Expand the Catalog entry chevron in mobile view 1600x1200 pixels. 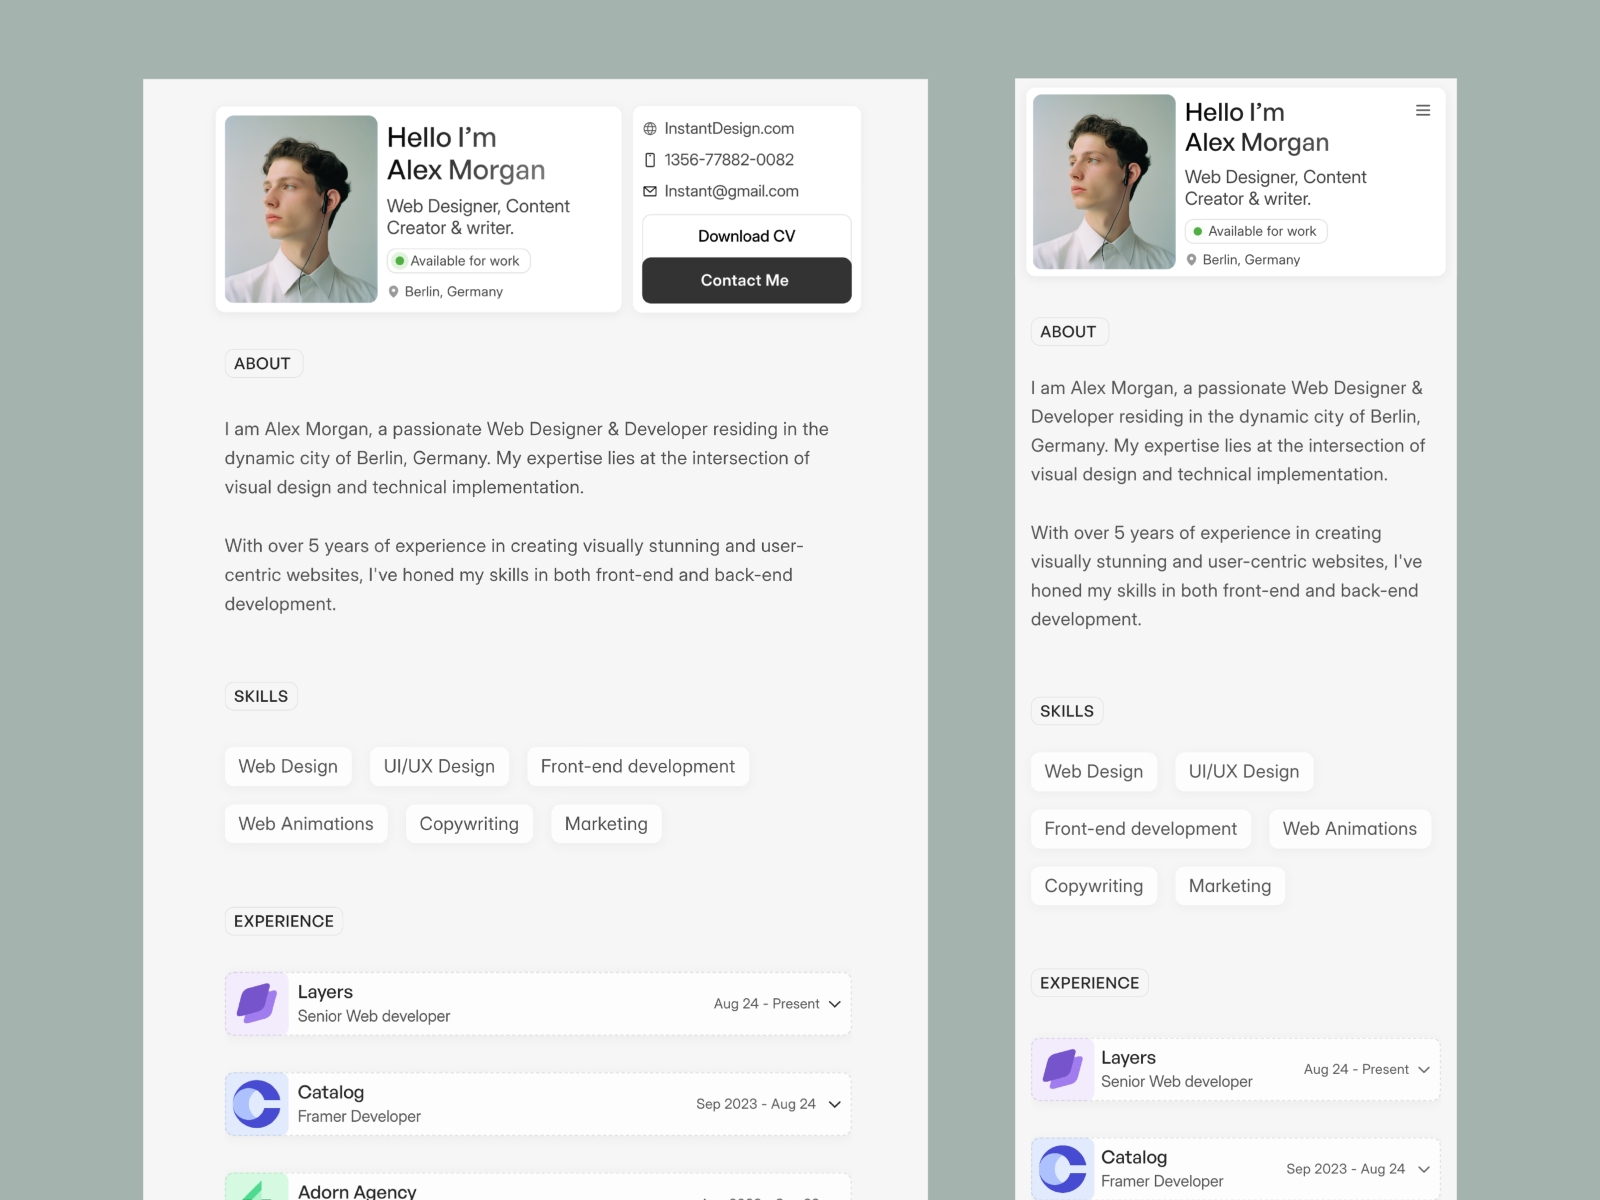[1424, 1169]
